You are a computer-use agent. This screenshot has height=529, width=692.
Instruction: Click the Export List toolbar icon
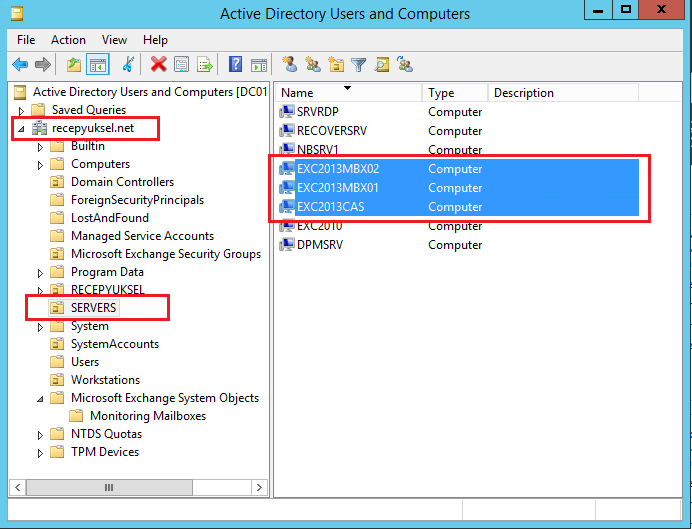tap(205, 65)
